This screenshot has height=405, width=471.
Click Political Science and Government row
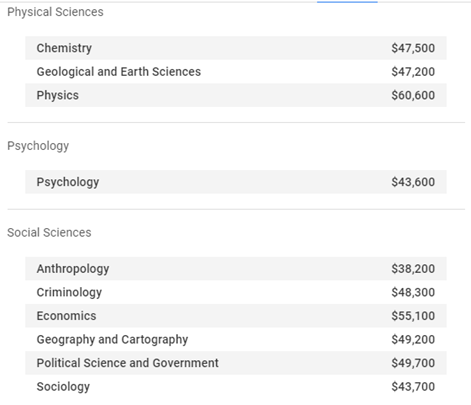(x=236, y=363)
